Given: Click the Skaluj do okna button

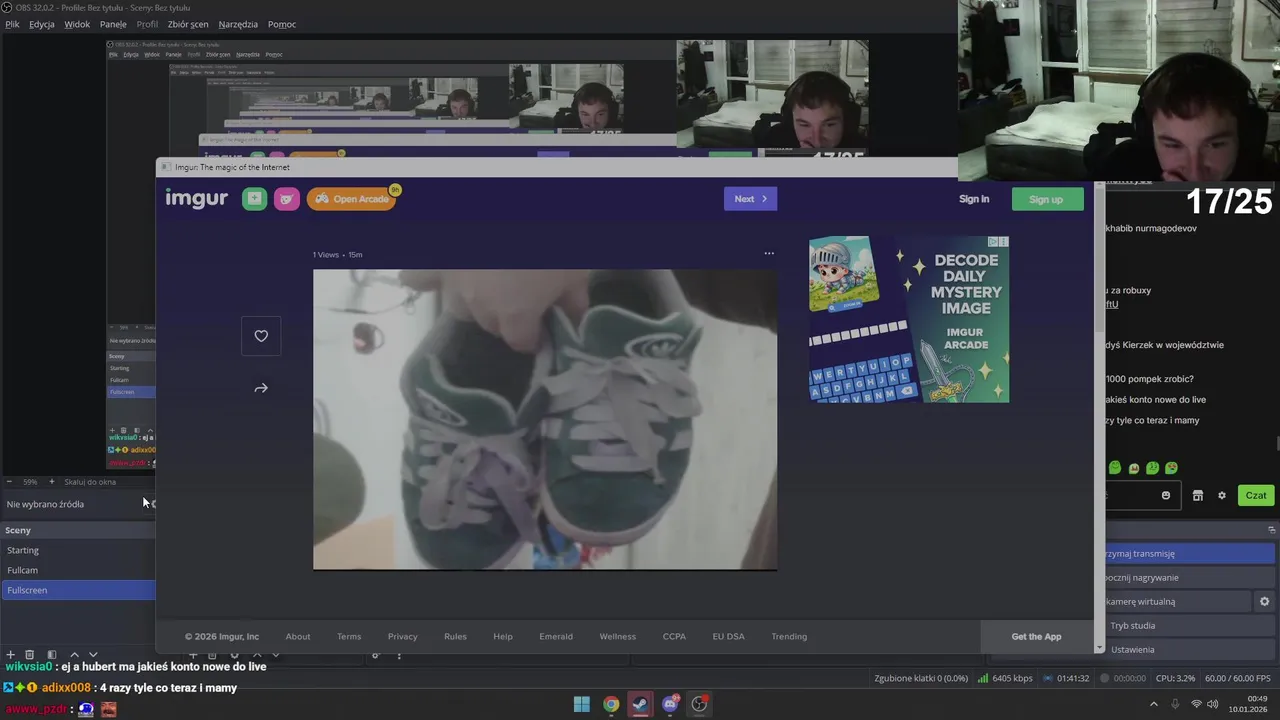Looking at the screenshot, I should coord(90,482).
